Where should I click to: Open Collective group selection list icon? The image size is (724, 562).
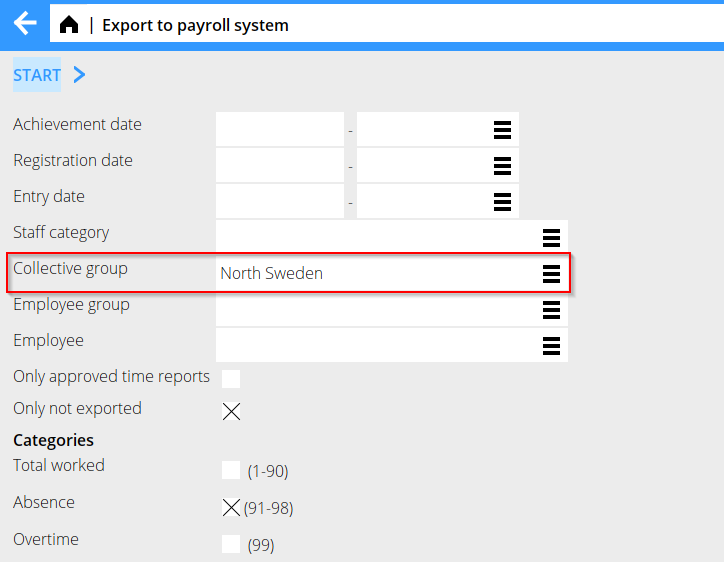pyautogui.click(x=550, y=274)
